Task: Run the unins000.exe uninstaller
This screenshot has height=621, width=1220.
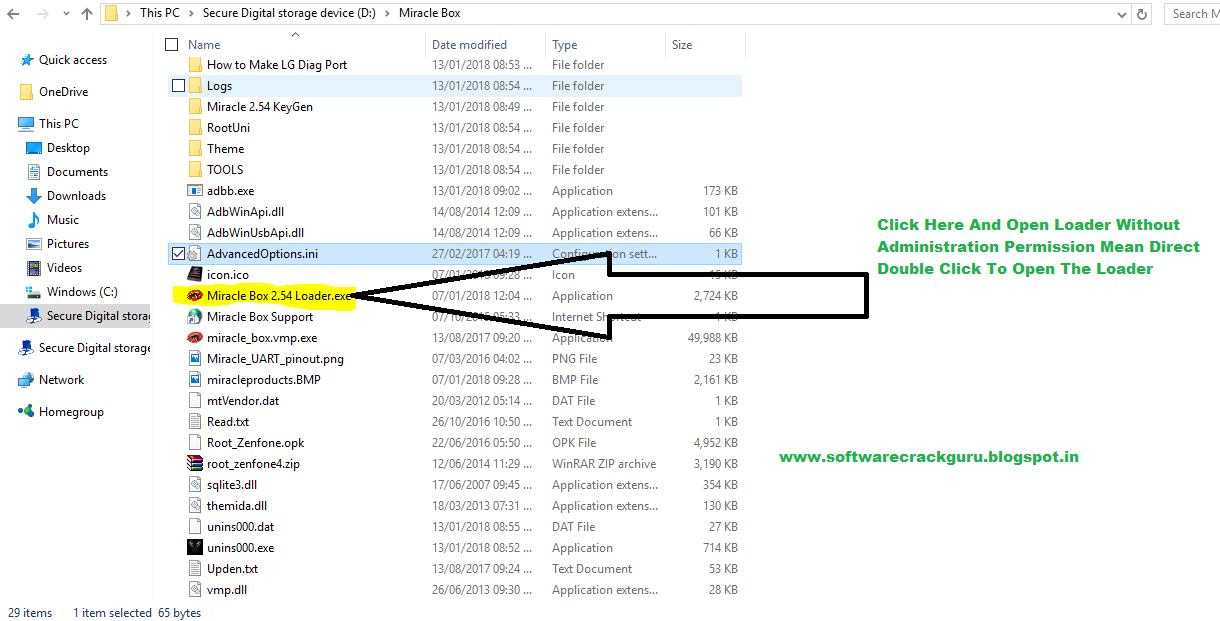Action: [239, 547]
